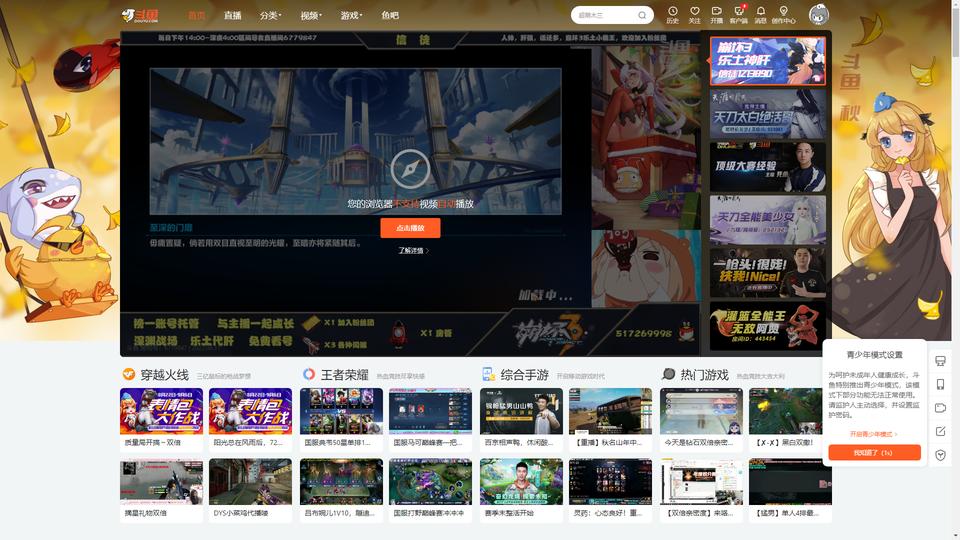Open the 国服马可巅峰赛 stream card
The width and height of the screenshot is (960, 540).
pyautogui.click(x=430, y=419)
